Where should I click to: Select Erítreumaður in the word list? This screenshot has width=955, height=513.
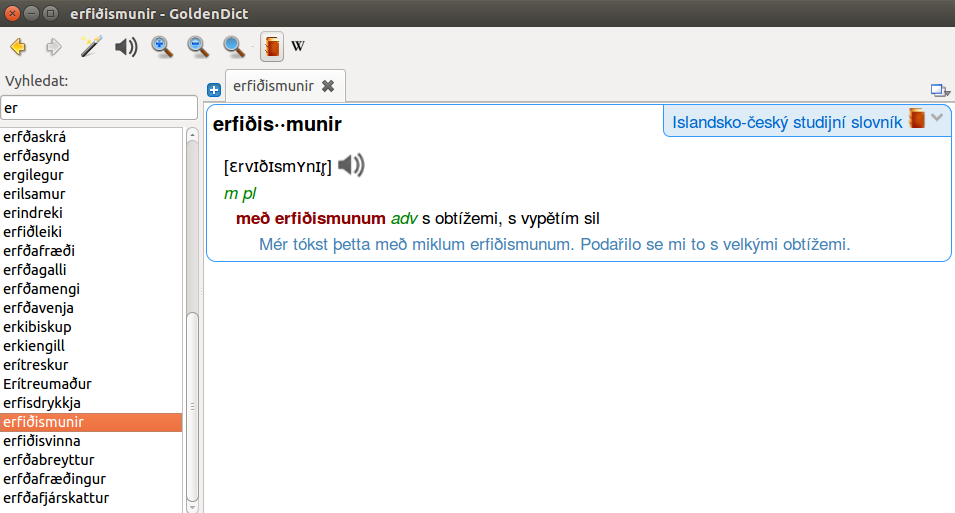[91, 384]
